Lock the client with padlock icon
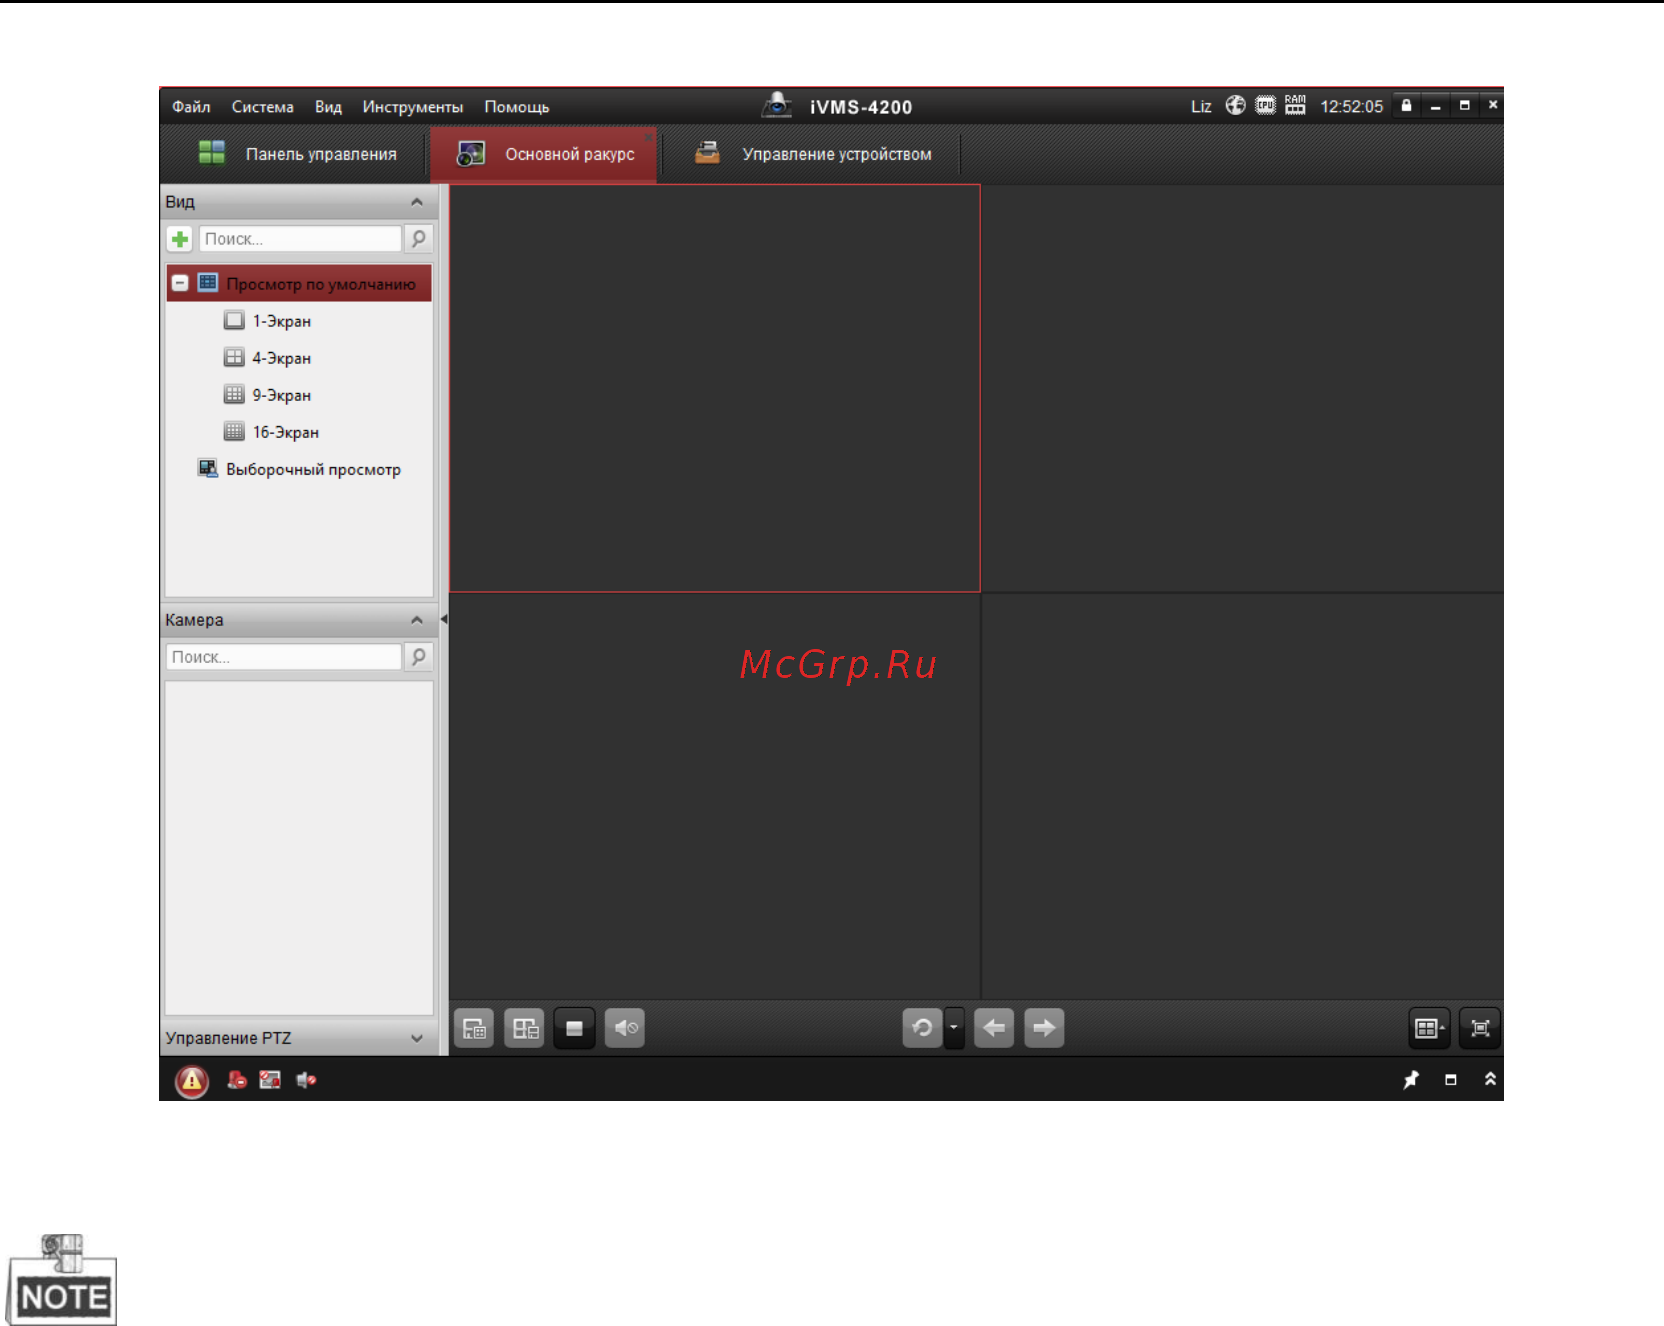 point(1407,105)
